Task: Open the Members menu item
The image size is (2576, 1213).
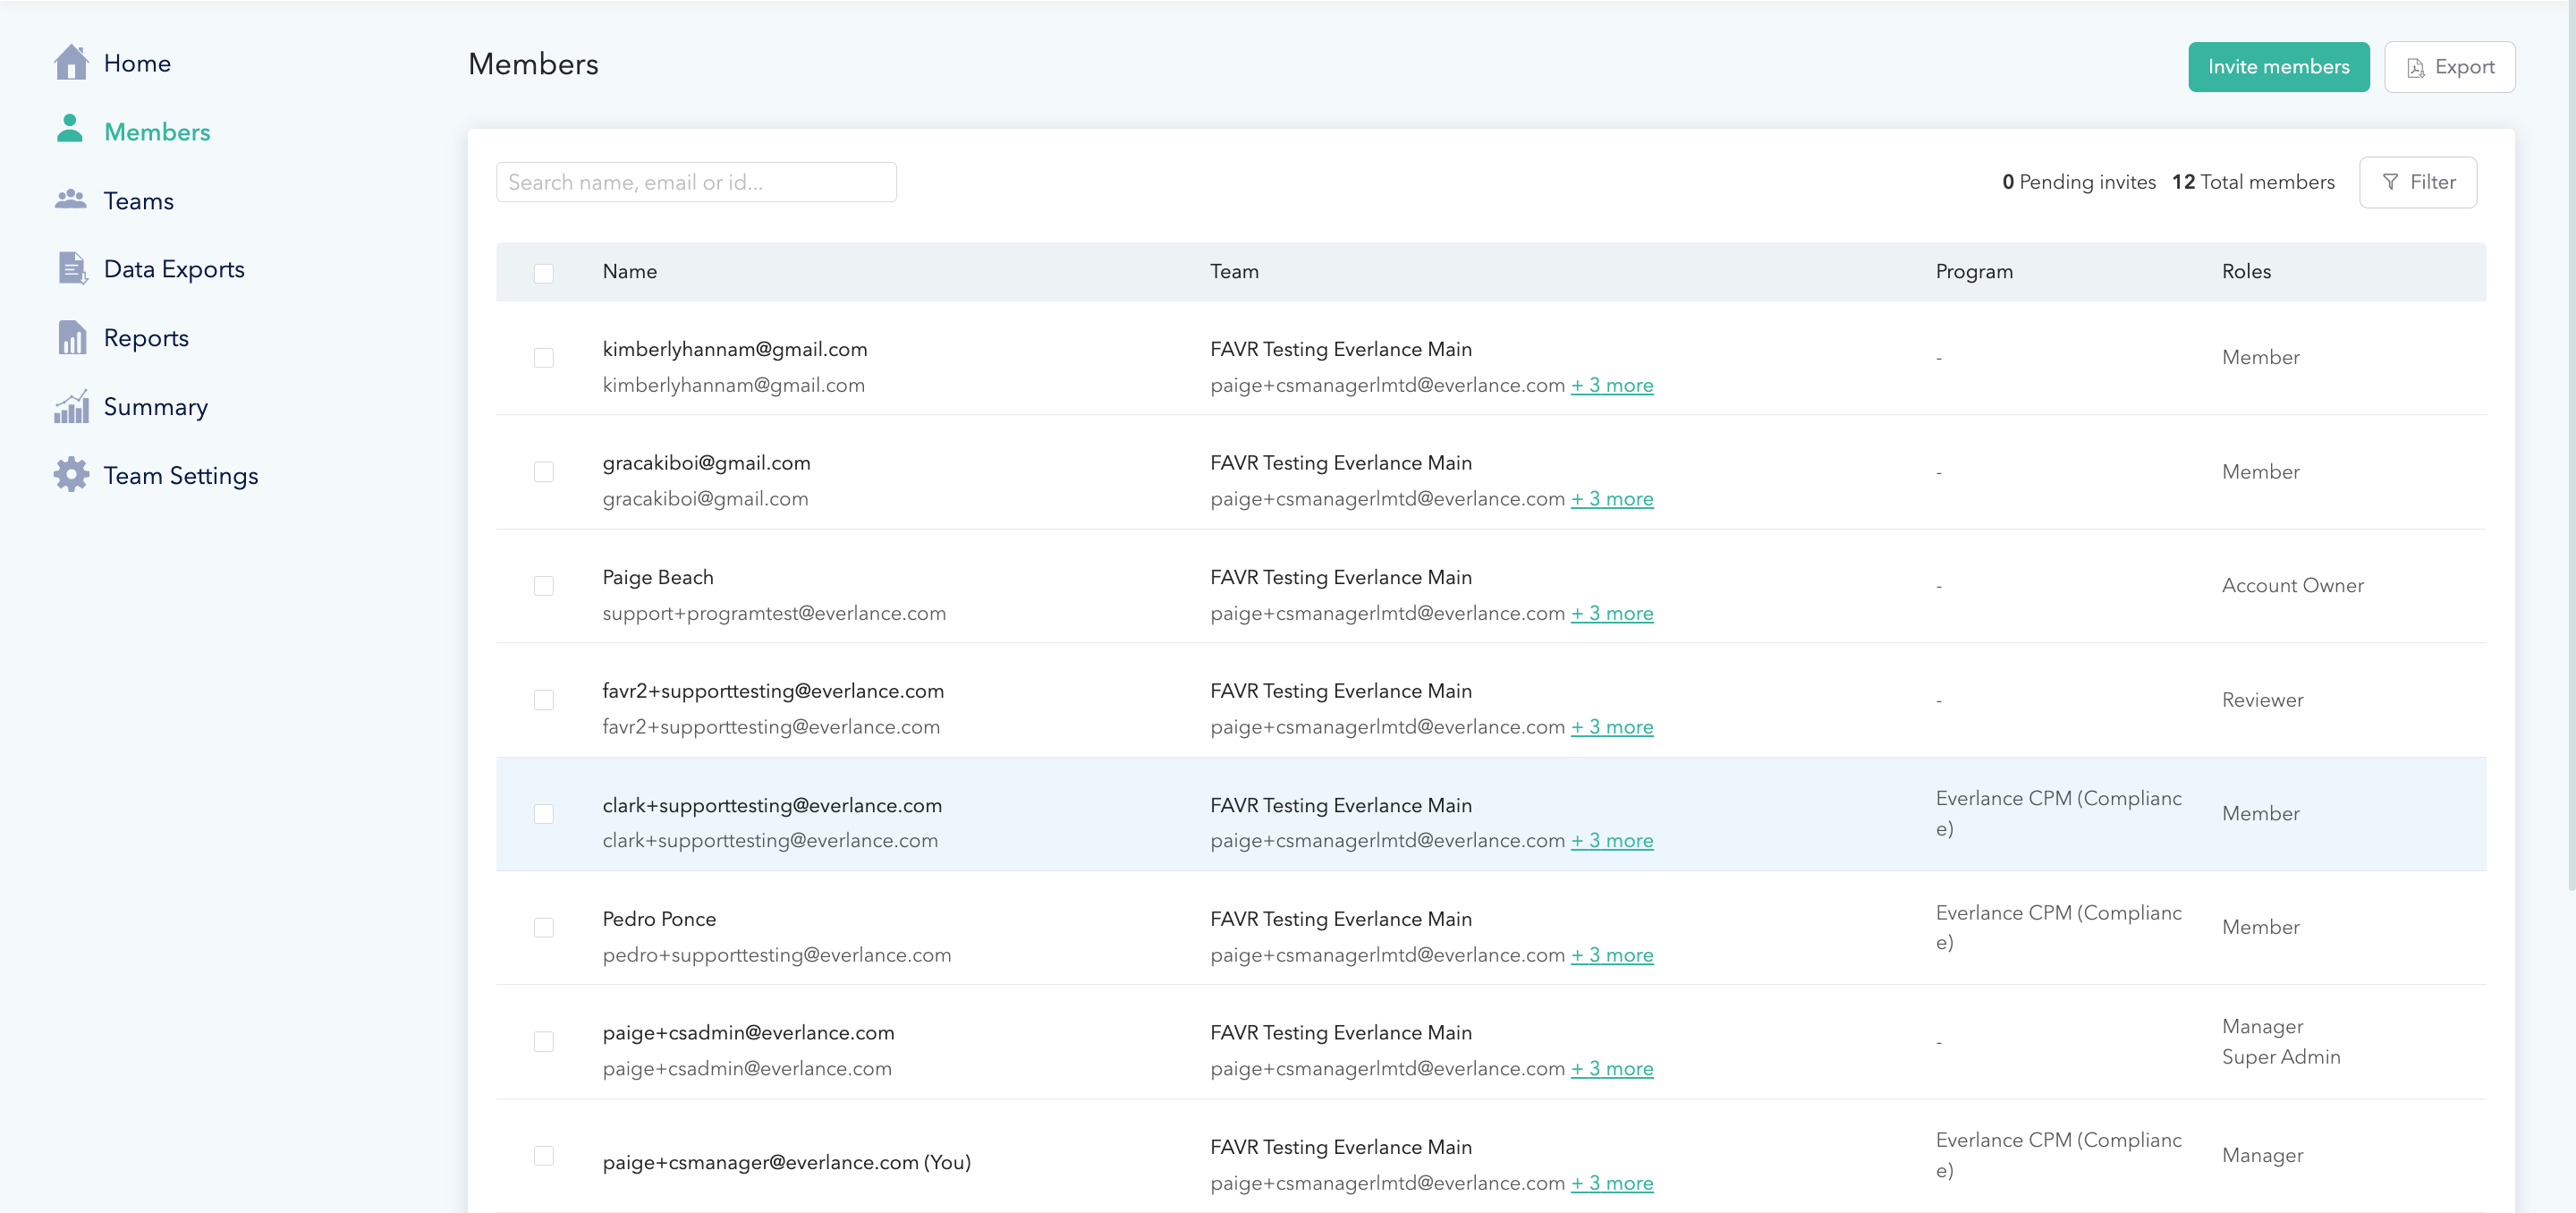Action: point(157,132)
